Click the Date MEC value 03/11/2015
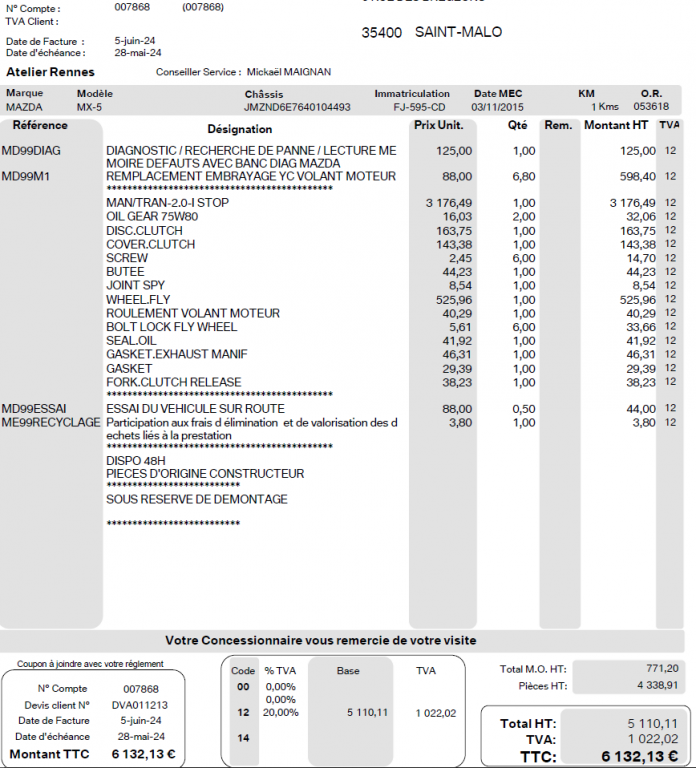This screenshot has height=768, width=696. 498,107
